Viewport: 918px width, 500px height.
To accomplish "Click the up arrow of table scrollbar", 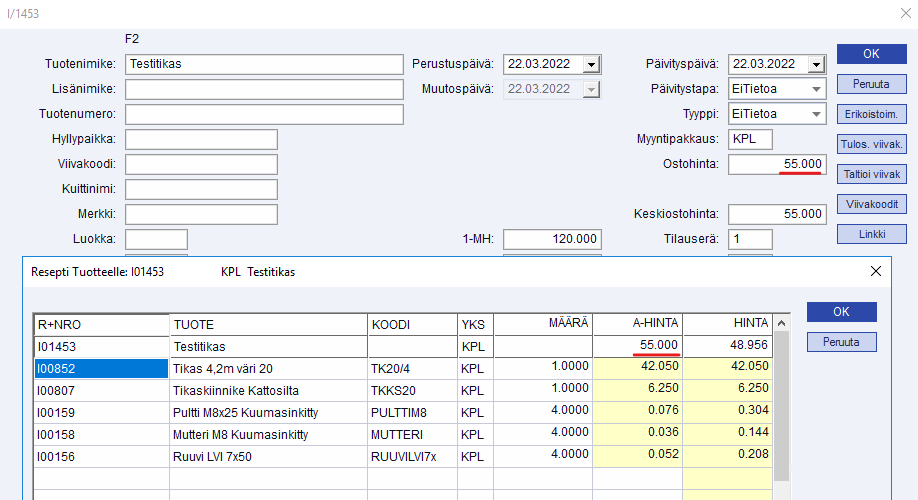I will pos(782,323).
